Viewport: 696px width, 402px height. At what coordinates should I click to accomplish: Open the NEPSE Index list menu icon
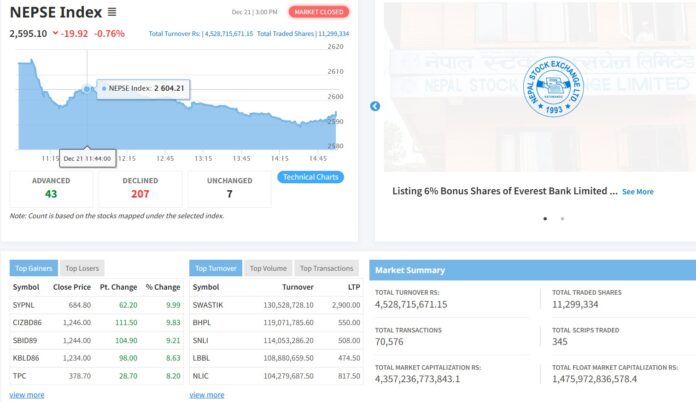(x=112, y=12)
